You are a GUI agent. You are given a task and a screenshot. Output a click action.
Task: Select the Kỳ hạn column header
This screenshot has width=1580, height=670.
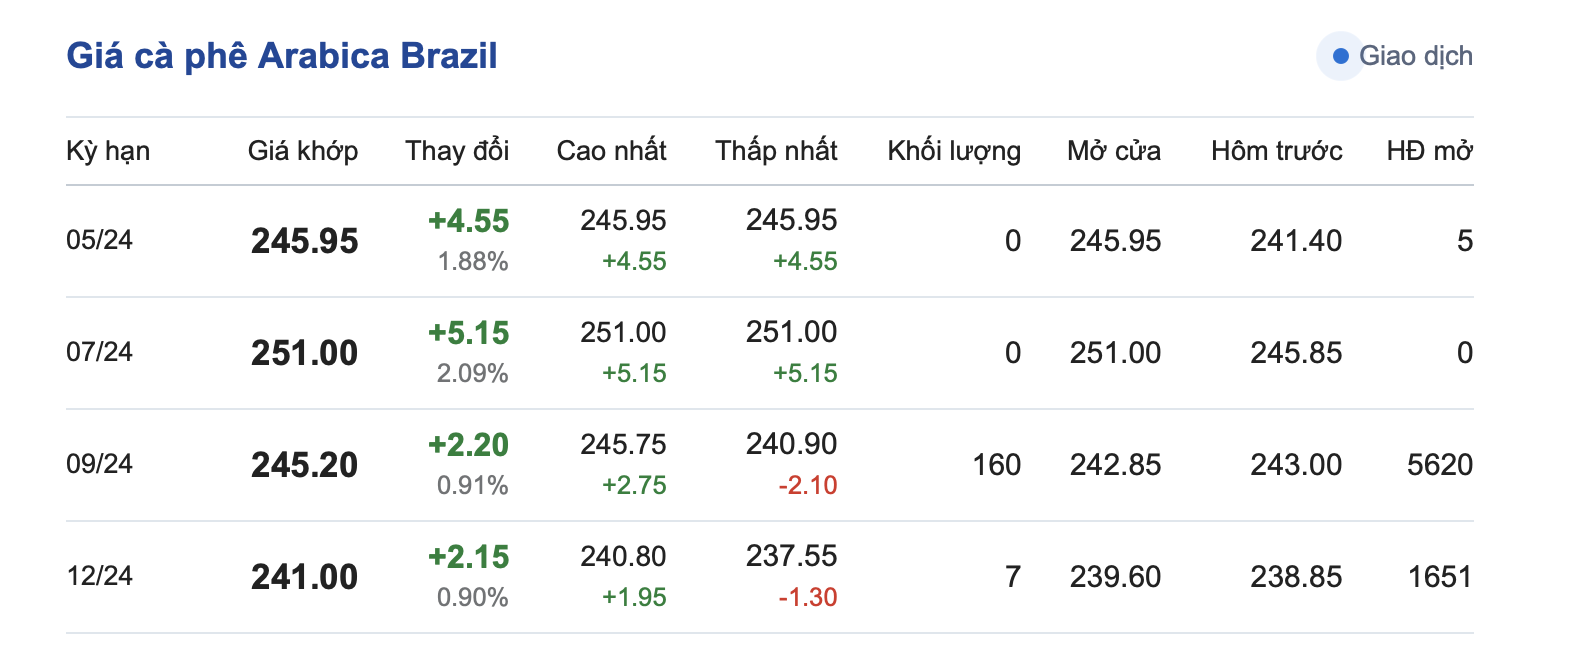(108, 151)
